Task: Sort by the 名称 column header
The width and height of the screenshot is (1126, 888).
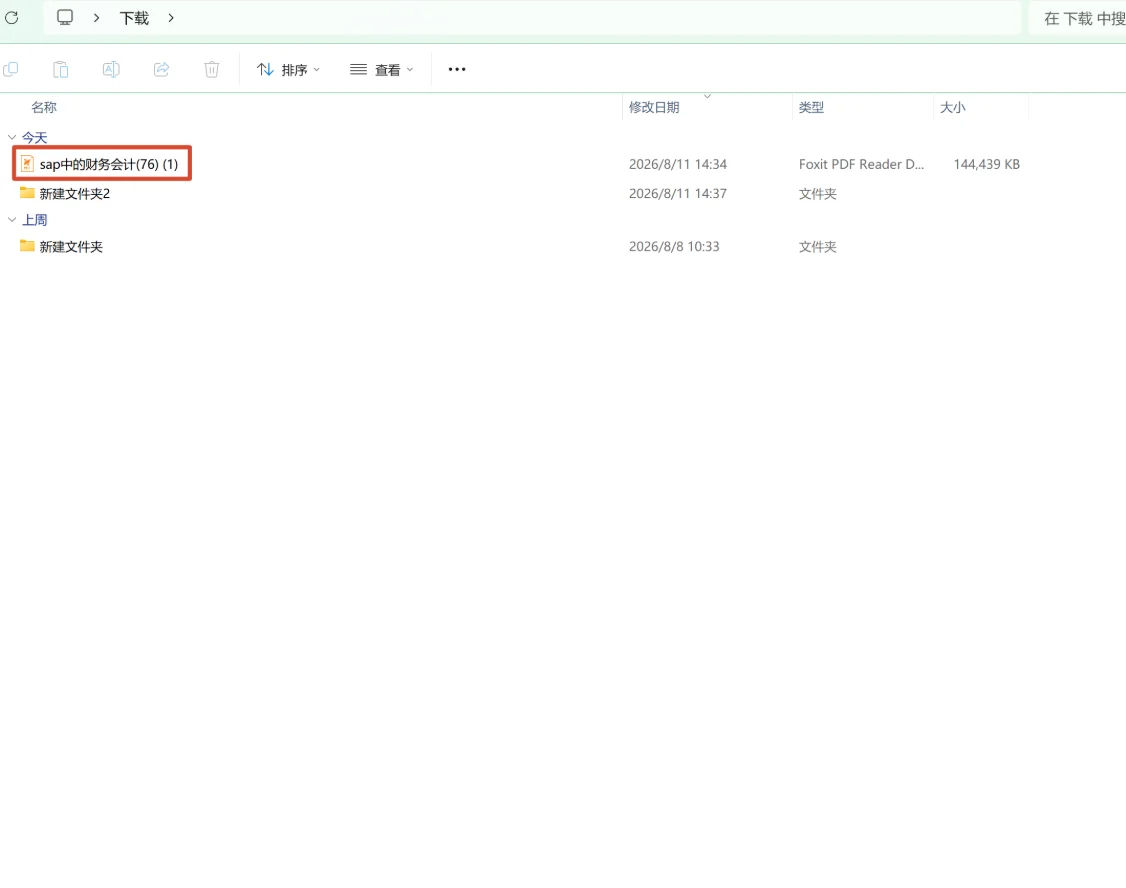Action: tap(44, 107)
